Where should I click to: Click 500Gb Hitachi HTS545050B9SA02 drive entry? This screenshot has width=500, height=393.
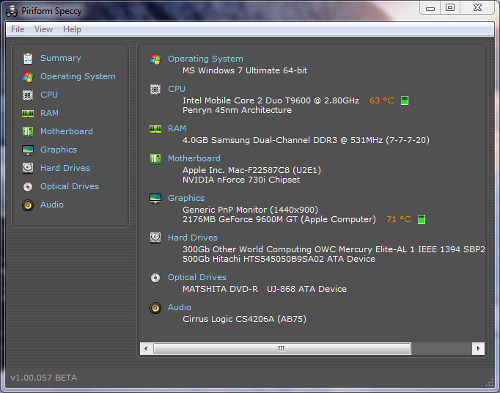pos(279,259)
